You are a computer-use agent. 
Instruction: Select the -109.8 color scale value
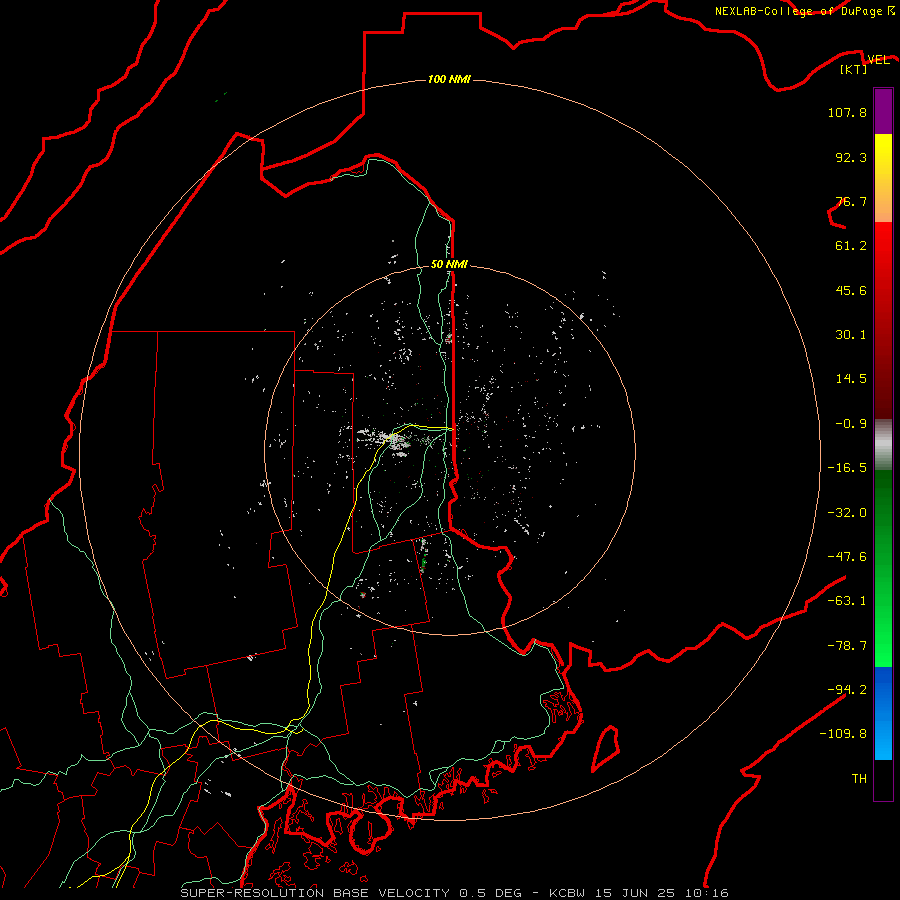tap(844, 734)
